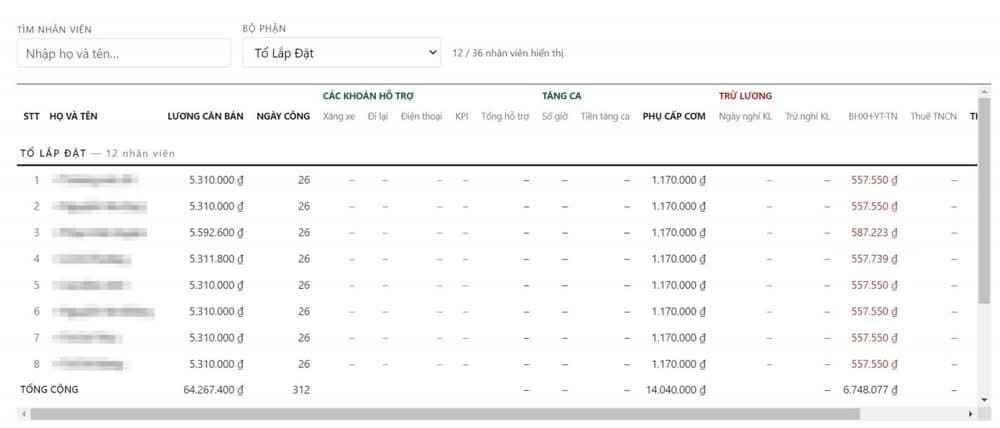Click the Ngày nghỉ KL column header

(745, 117)
